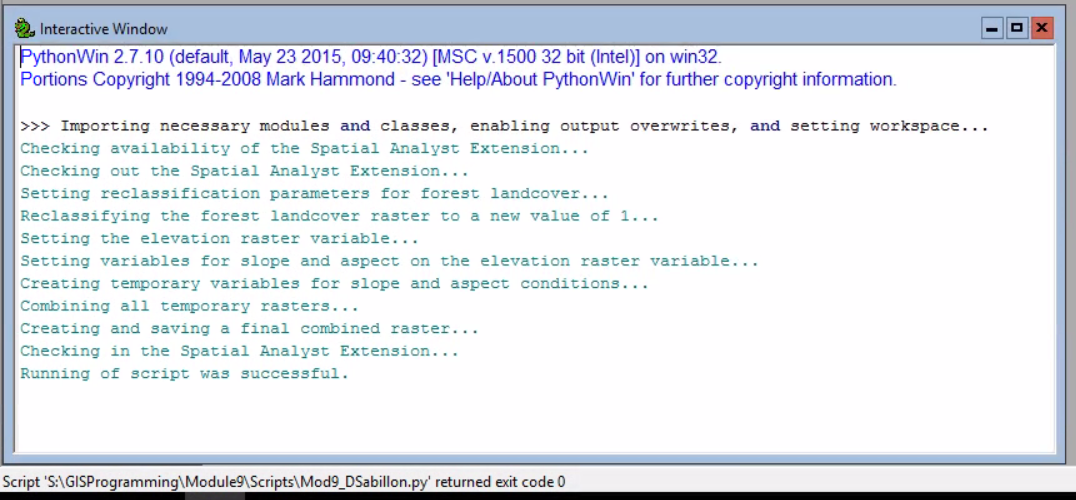Click 'Setting variables for slope and aspect' line
The width and height of the screenshot is (1076, 500).
pos(389,261)
